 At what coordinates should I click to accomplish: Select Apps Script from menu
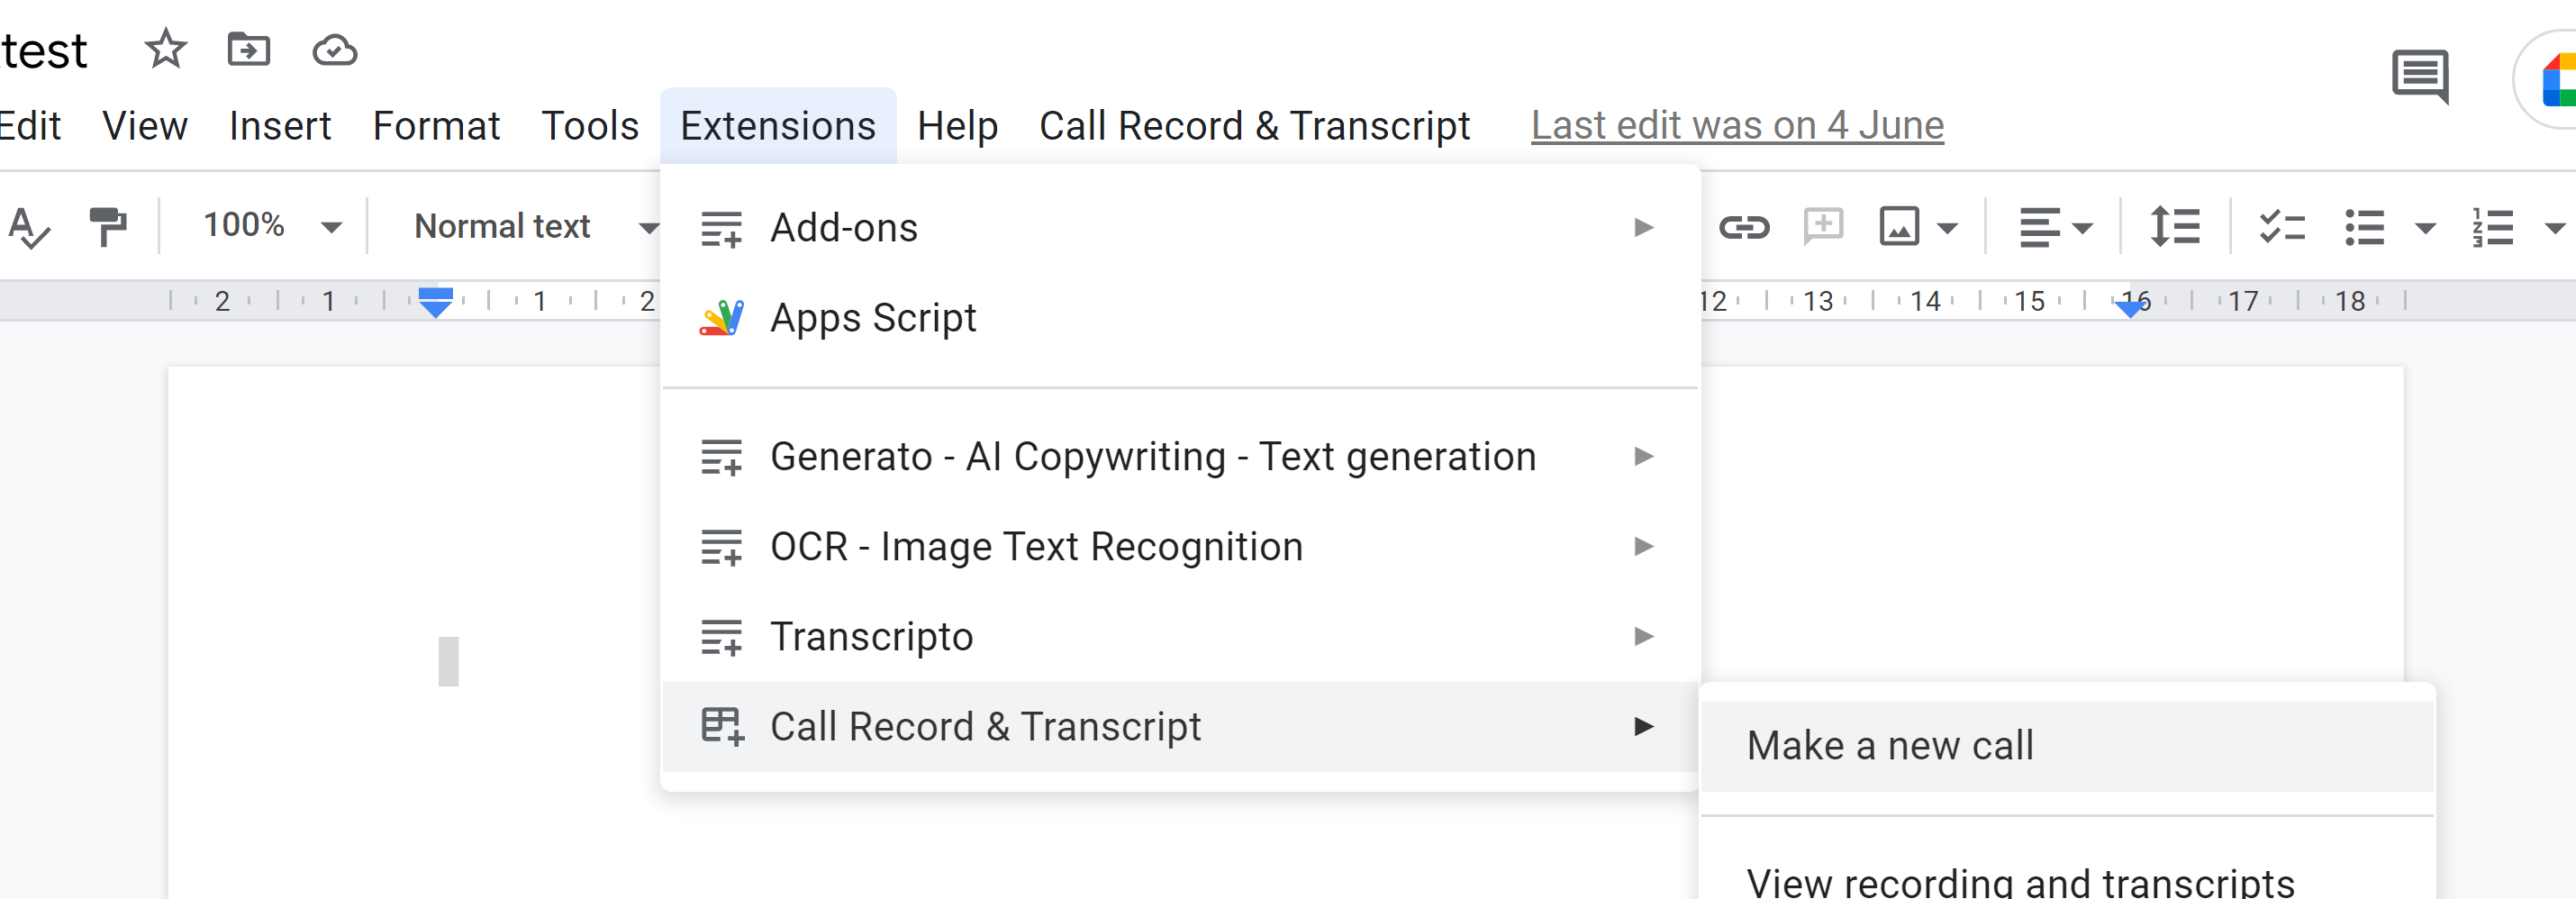click(x=872, y=318)
